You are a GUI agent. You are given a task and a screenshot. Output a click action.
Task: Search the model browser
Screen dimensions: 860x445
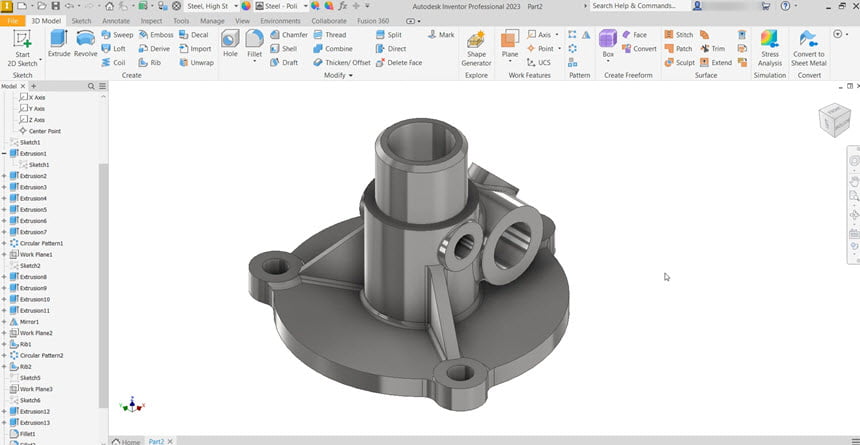[x=91, y=87]
